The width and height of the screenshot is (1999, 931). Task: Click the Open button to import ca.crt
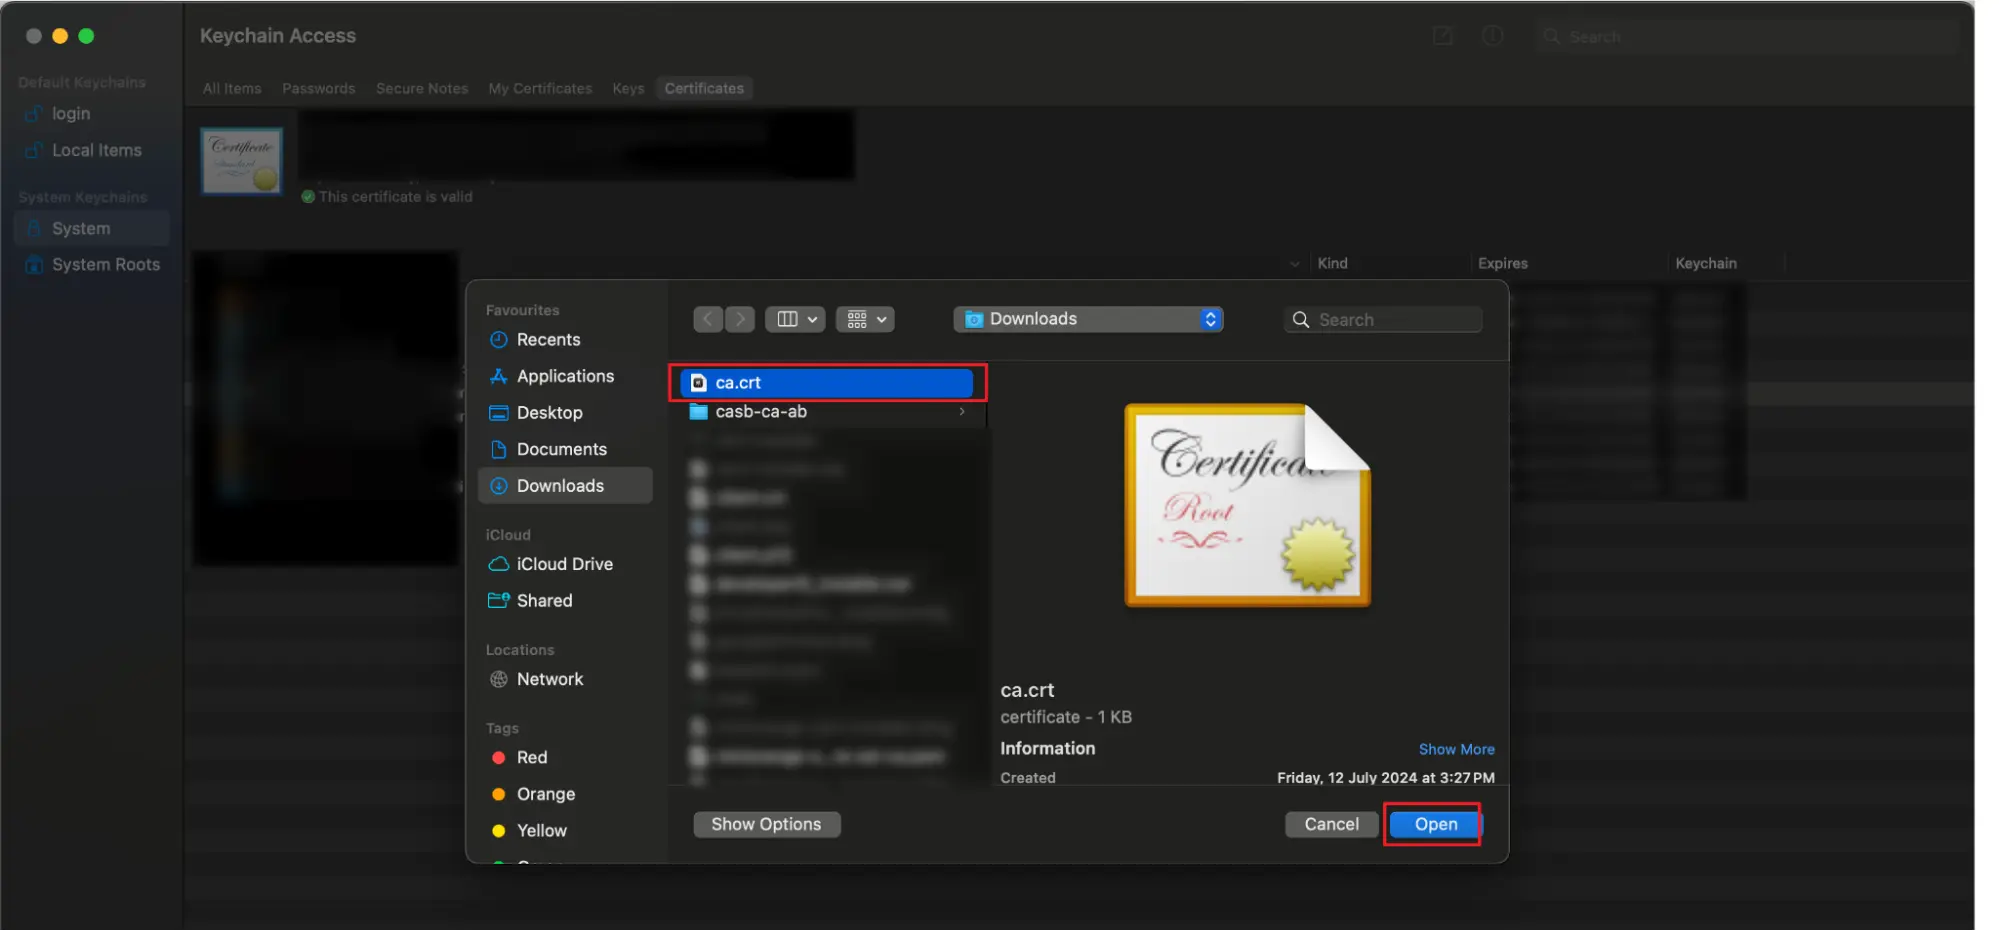pos(1432,824)
